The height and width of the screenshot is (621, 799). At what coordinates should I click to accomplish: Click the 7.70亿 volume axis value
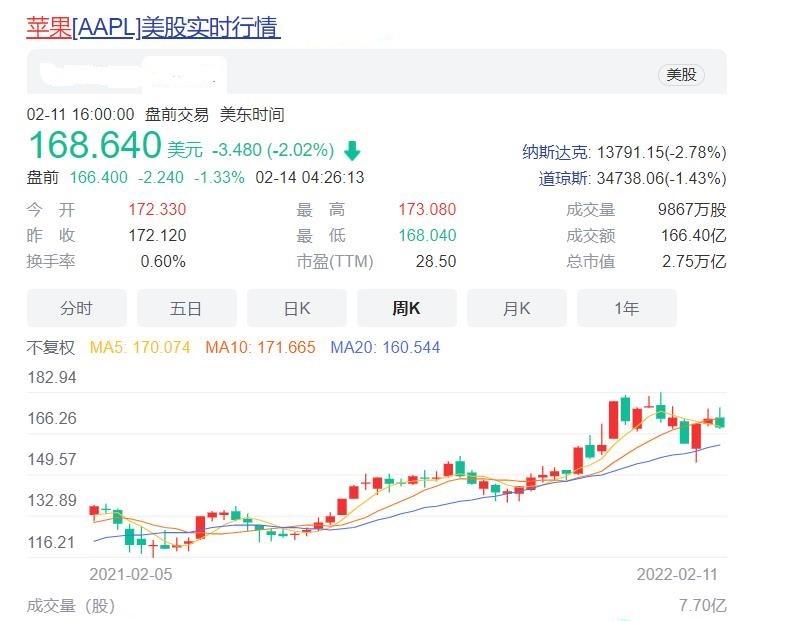tap(703, 606)
